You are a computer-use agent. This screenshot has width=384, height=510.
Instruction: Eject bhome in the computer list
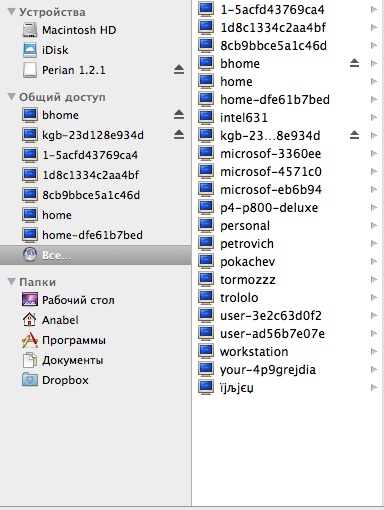click(x=354, y=63)
